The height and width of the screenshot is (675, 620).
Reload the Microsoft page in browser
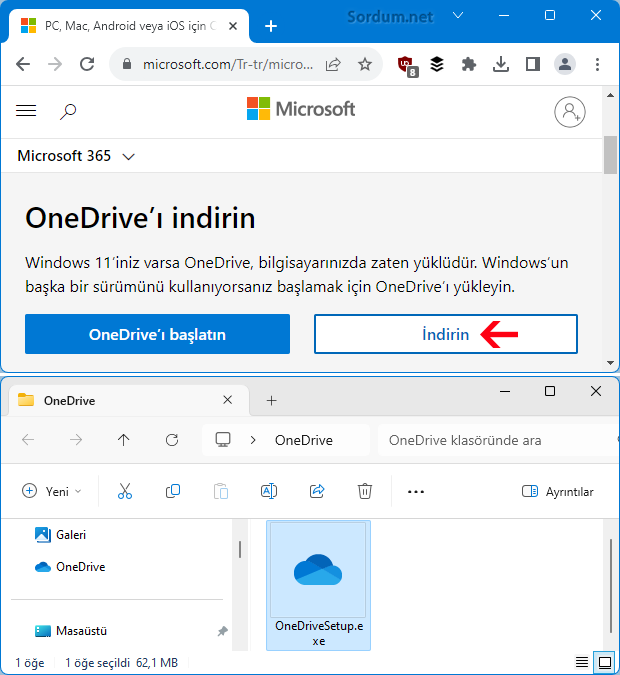(x=87, y=65)
